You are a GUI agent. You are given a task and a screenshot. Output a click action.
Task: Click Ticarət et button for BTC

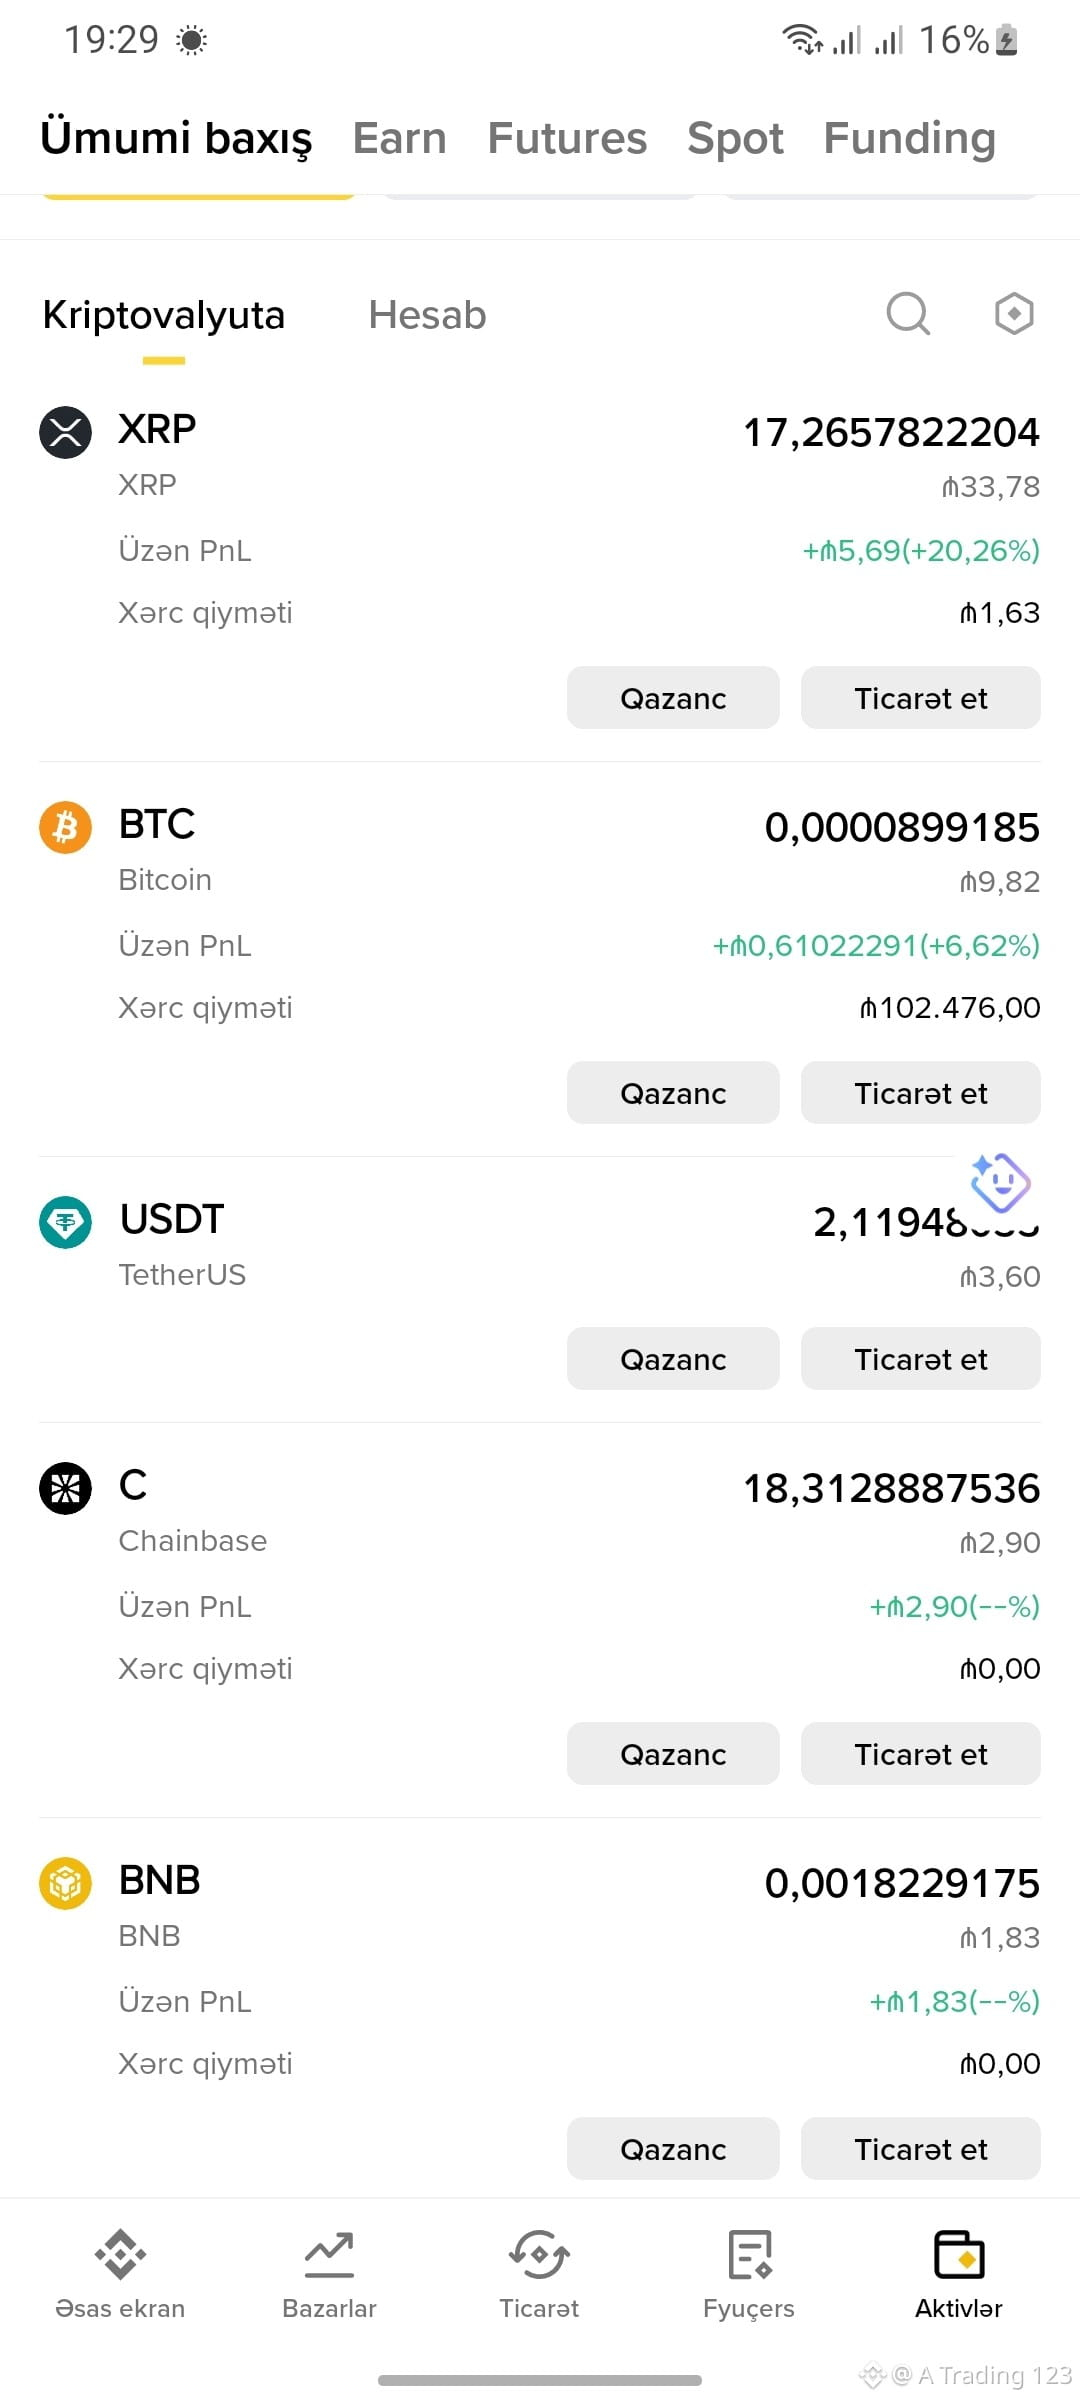point(921,1093)
